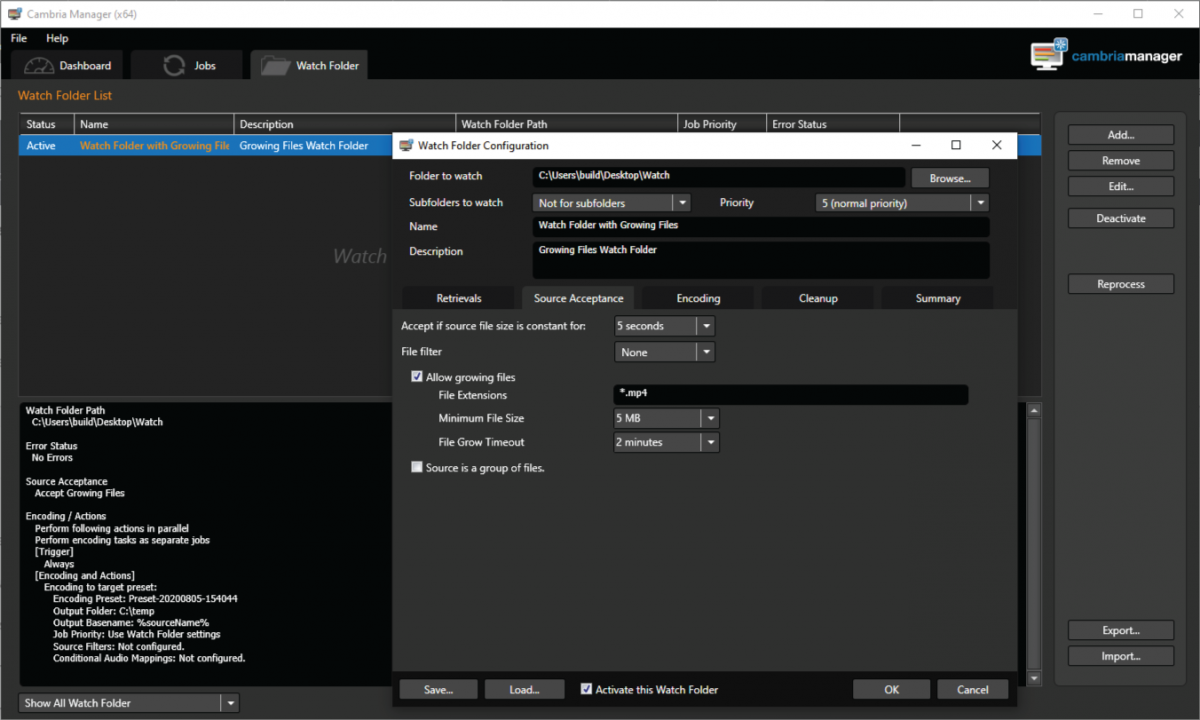
Task: Click the Remove button
Action: click(1121, 160)
